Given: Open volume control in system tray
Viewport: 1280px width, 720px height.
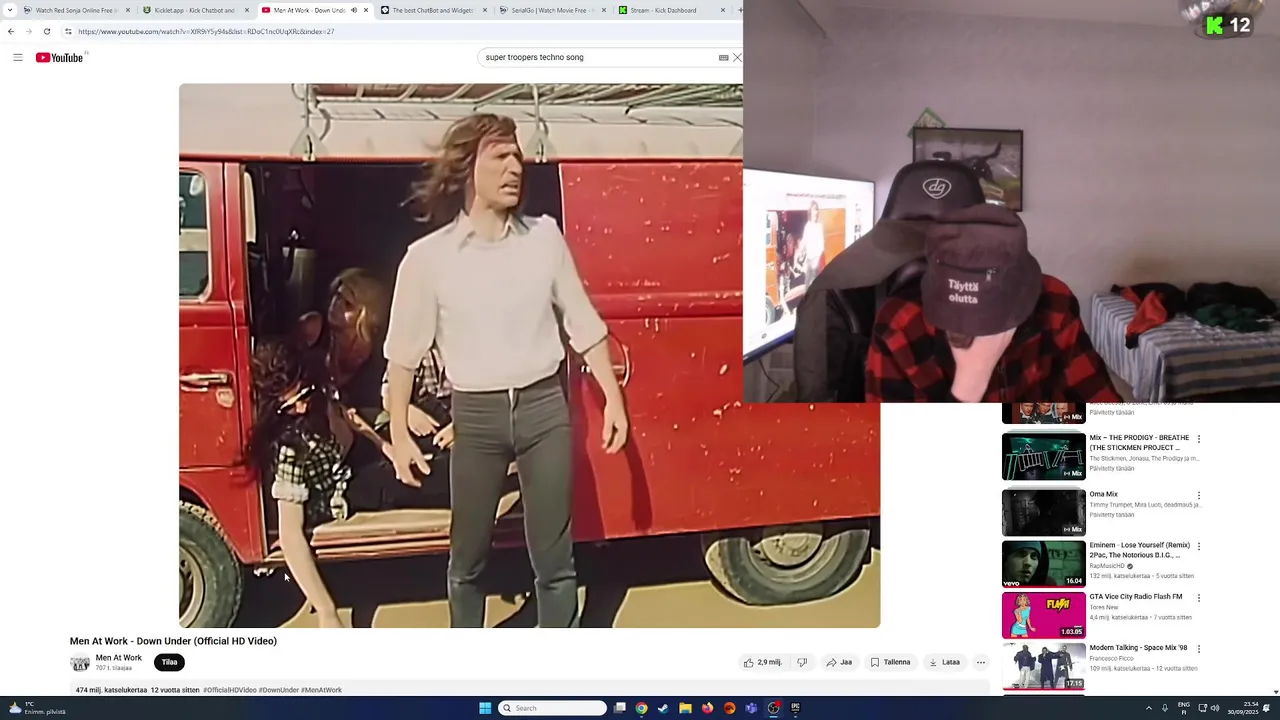Looking at the screenshot, I should tap(1215, 708).
